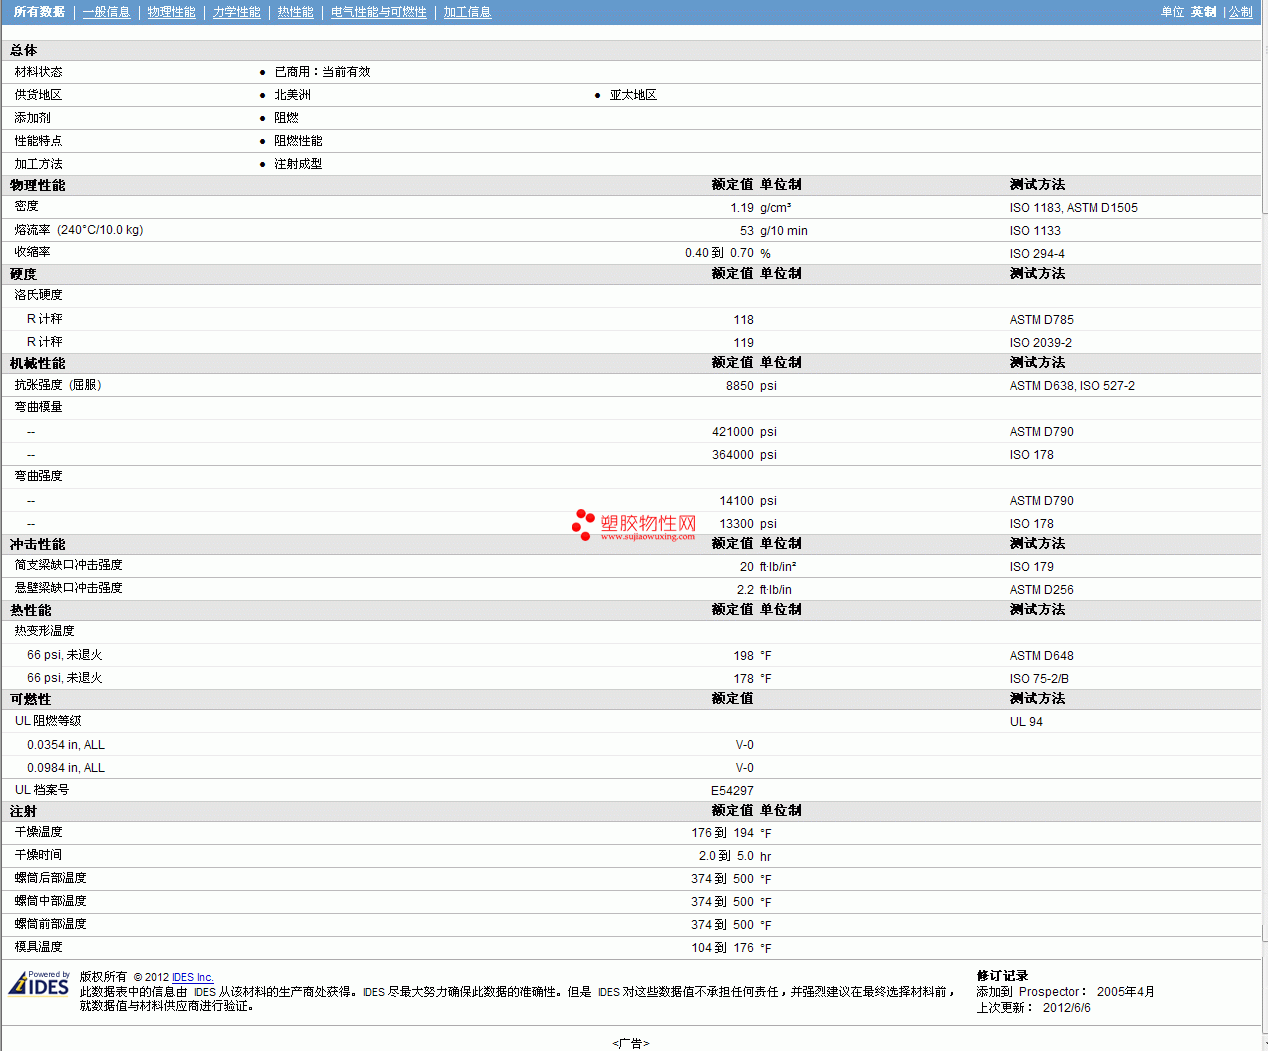
Task: Switch to the 物理性能 tab
Action: [x=171, y=12]
